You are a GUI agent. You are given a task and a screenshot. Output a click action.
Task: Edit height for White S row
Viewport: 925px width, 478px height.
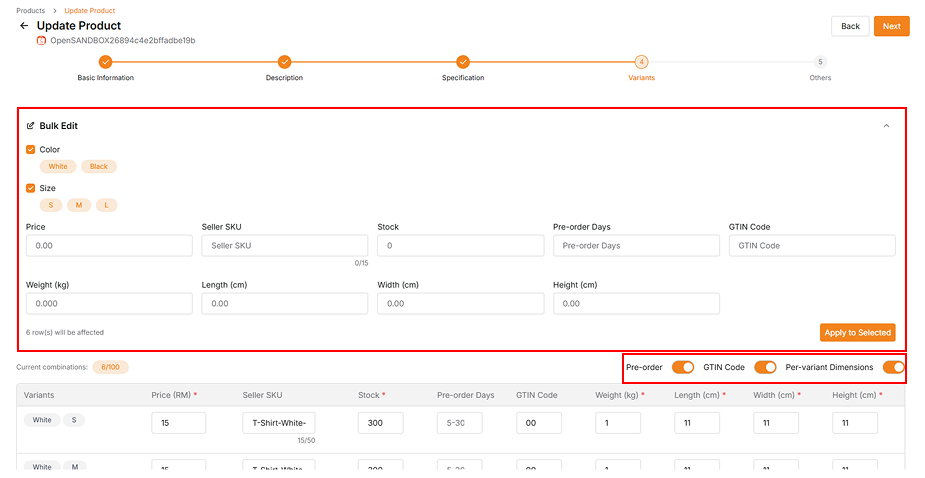pyautogui.click(x=855, y=423)
